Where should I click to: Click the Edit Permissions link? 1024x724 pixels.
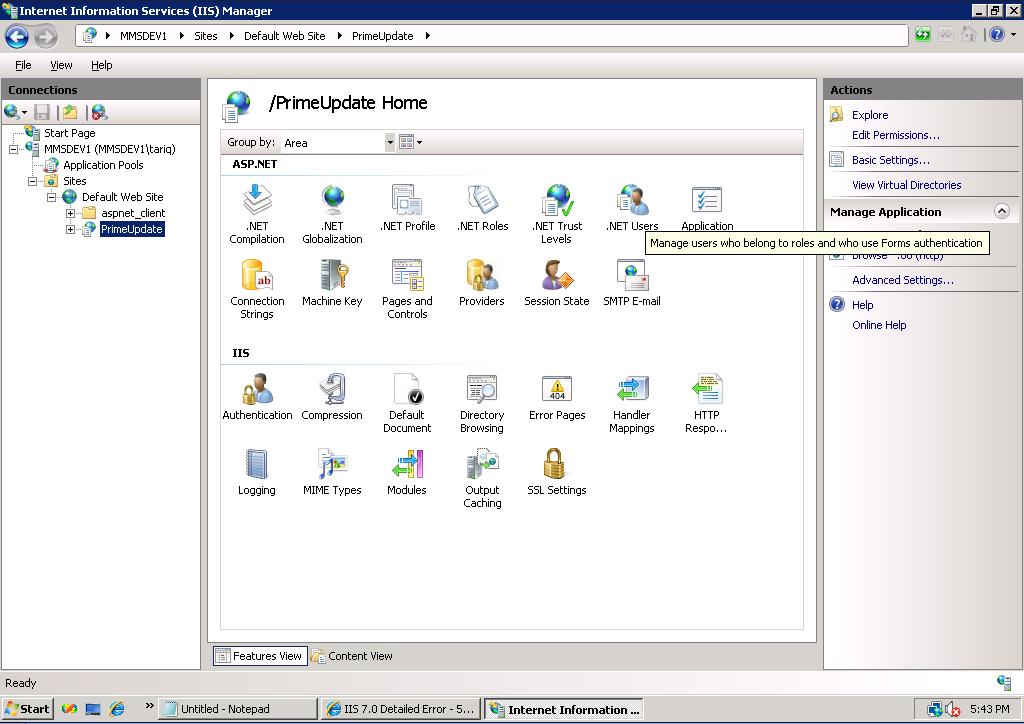coord(895,135)
